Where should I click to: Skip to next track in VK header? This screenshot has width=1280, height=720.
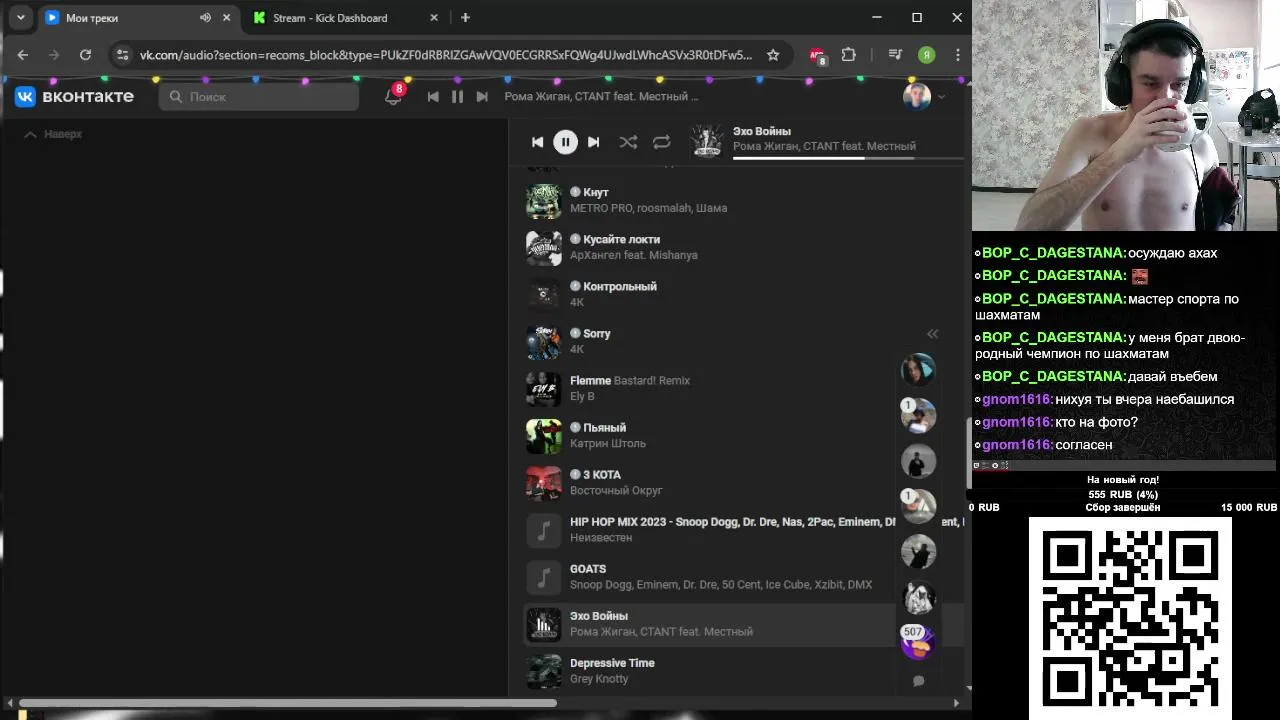click(x=482, y=96)
